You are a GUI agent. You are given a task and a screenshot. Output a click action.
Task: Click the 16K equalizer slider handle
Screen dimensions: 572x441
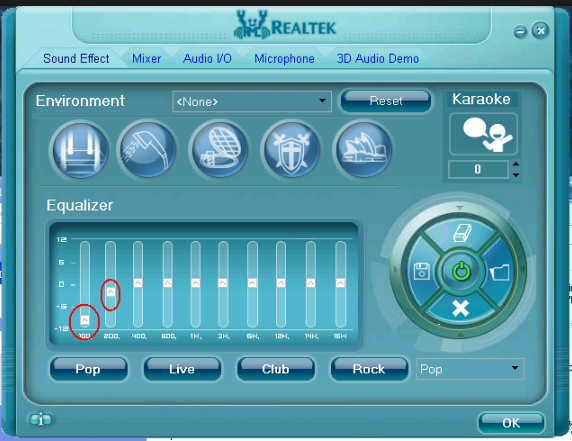coord(340,283)
